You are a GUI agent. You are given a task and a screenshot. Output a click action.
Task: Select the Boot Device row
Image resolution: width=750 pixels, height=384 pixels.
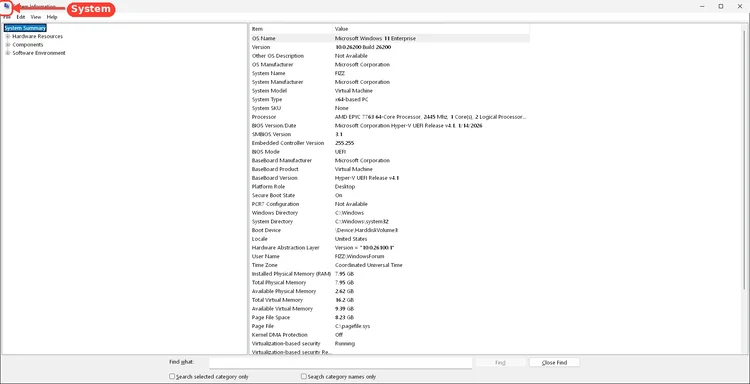[x=390, y=230]
